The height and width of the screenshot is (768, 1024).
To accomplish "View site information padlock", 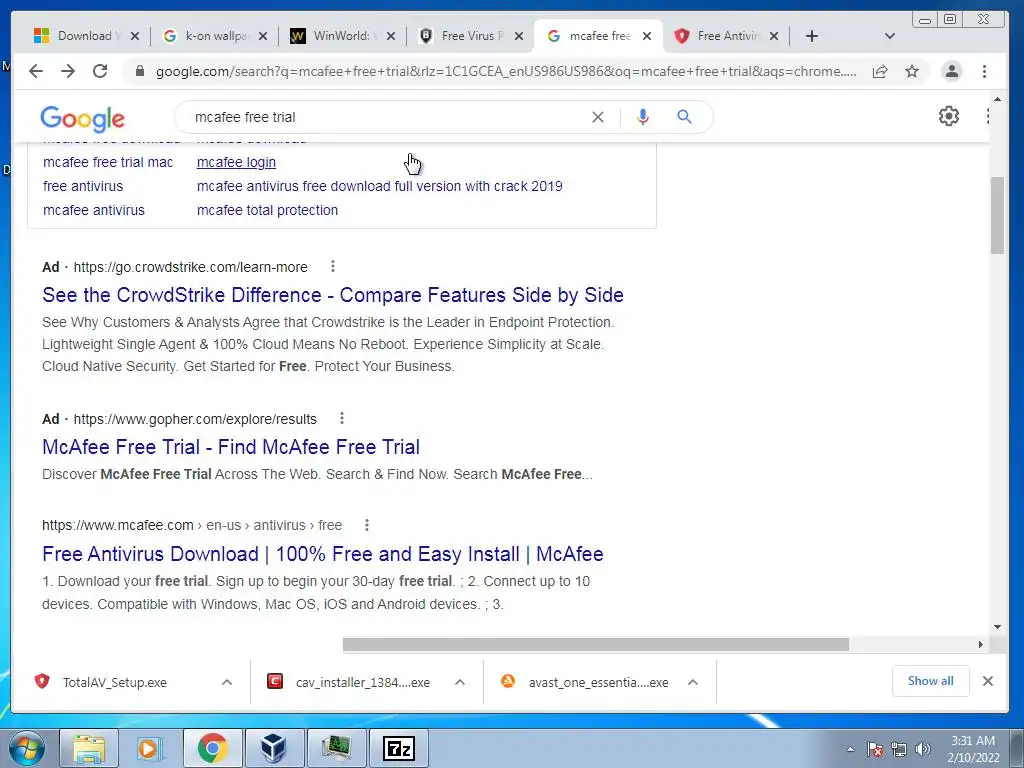I will (x=139, y=71).
